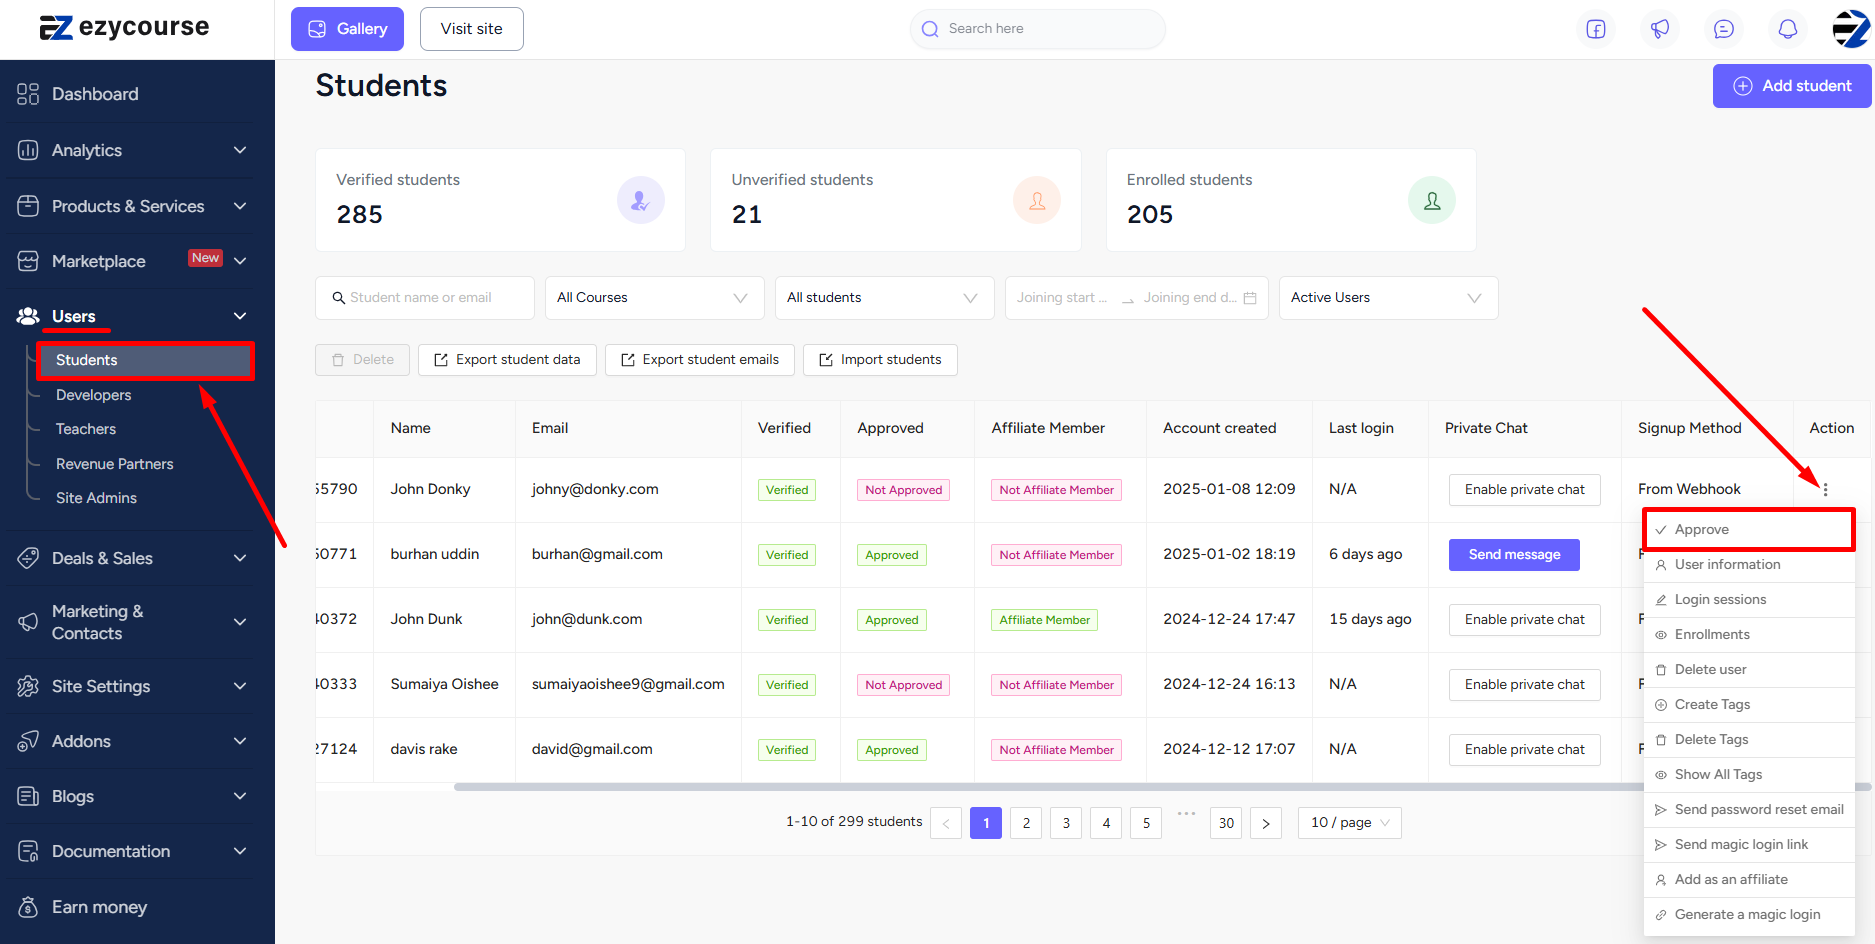The width and height of the screenshot is (1875, 944).
Task: Go to page 2 of students
Action: 1026,823
